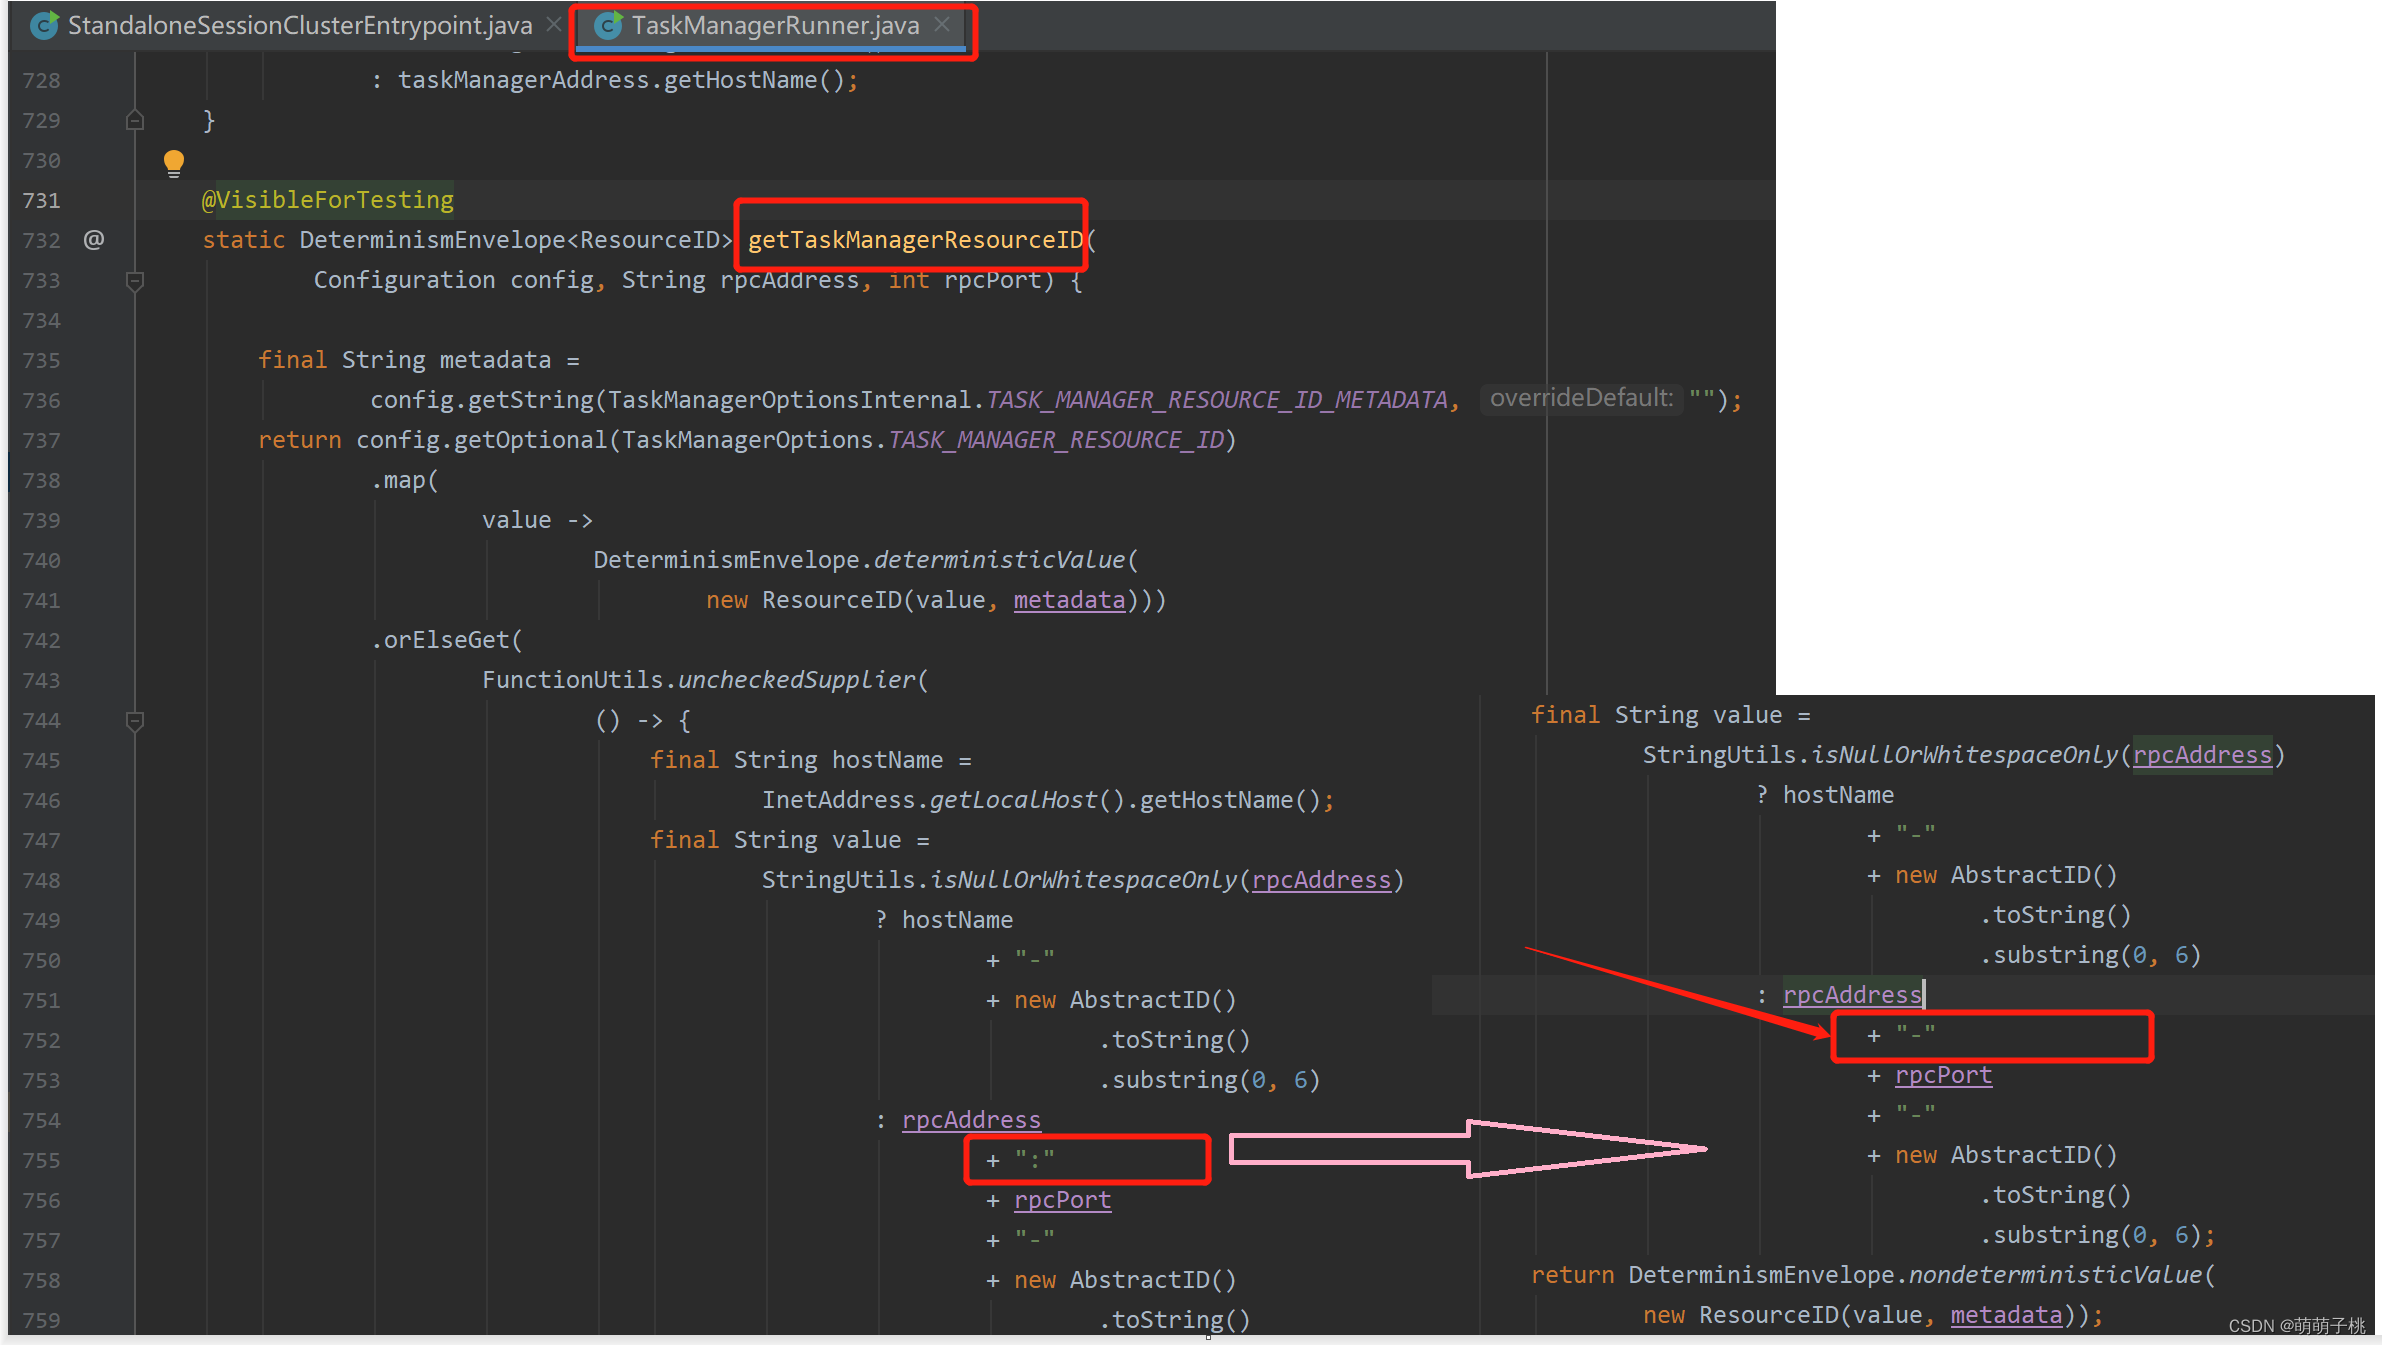Click line number 731 in gutter
This screenshot has height=1345, width=2382.
(41, 200)
